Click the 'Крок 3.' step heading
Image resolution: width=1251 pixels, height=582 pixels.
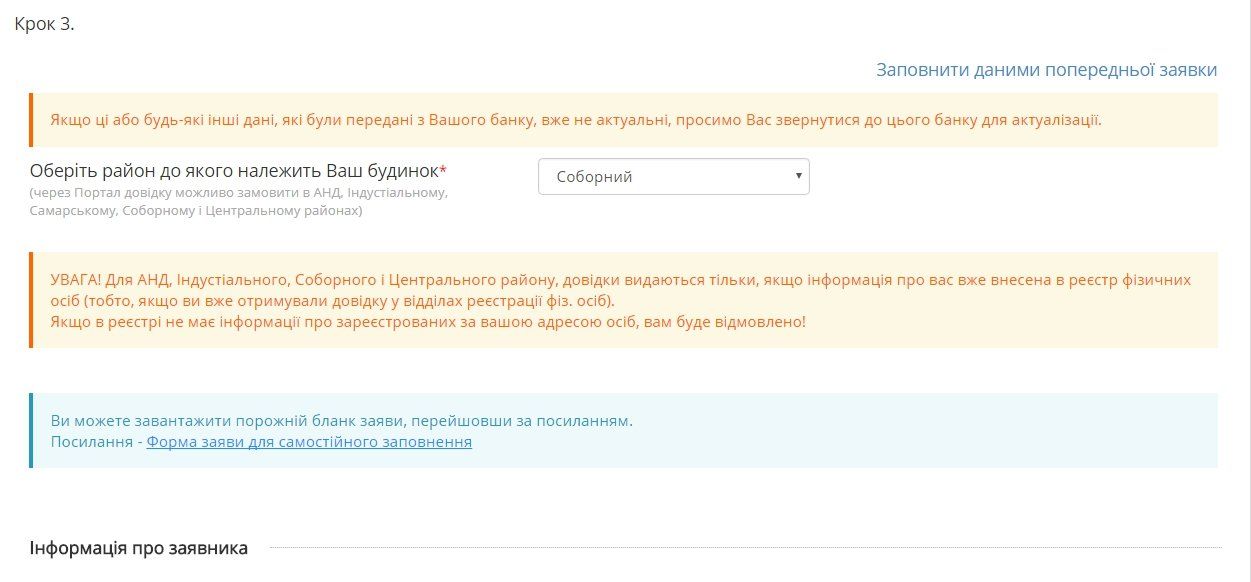click(x=44, y=24)
